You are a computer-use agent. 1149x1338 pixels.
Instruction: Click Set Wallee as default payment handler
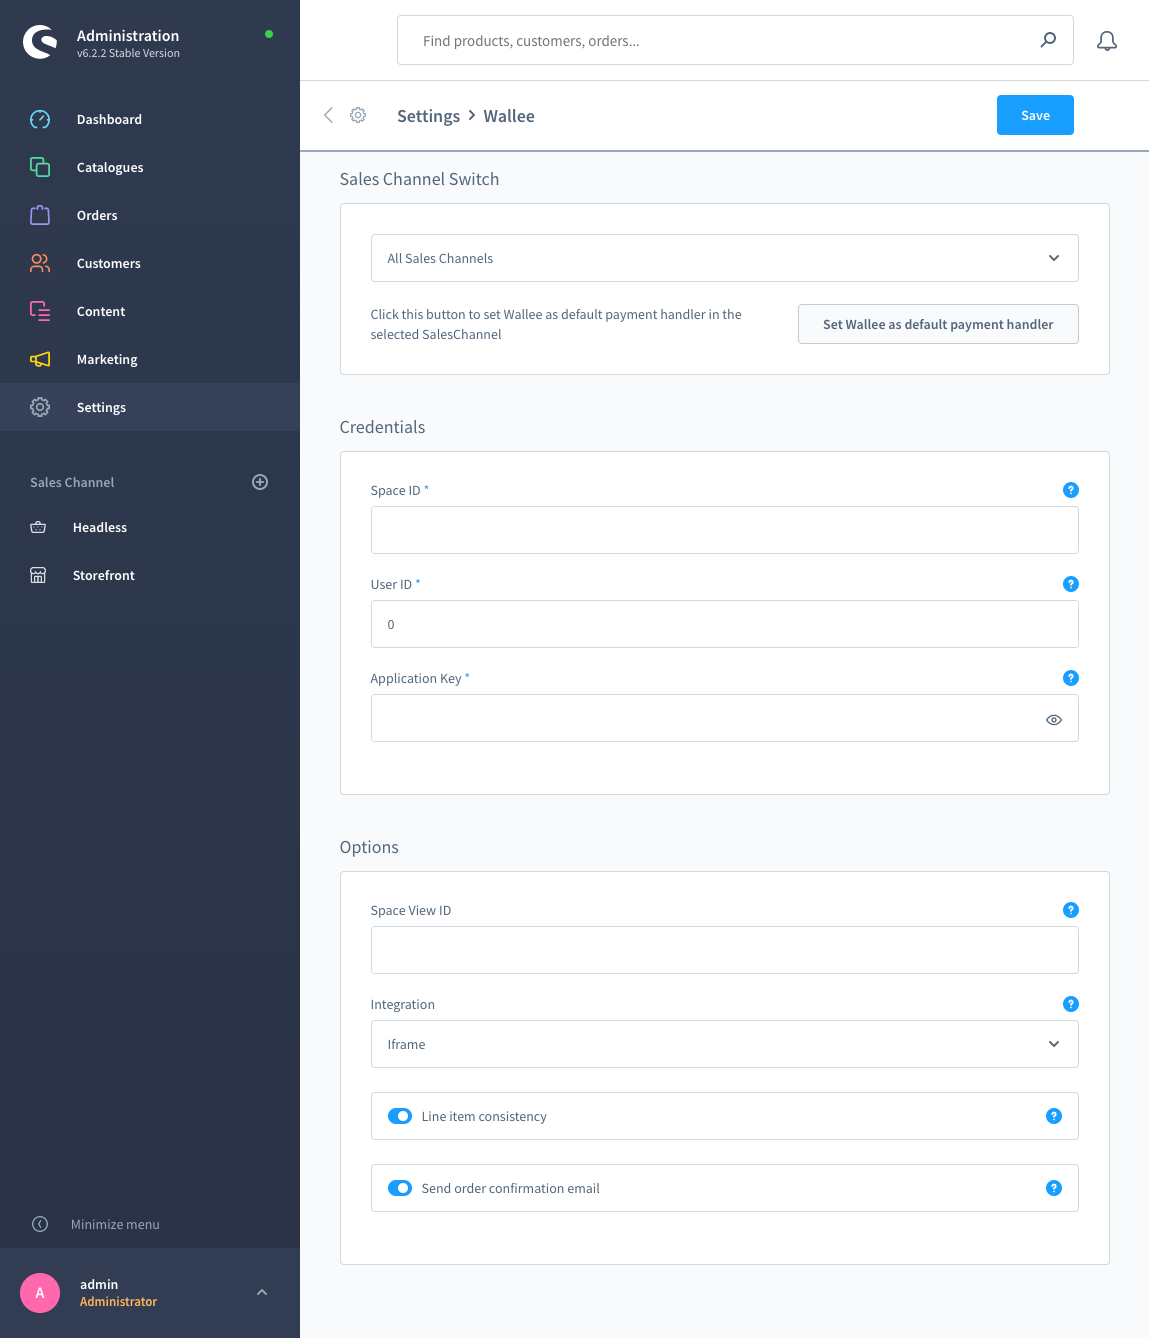tap(937, 324)
